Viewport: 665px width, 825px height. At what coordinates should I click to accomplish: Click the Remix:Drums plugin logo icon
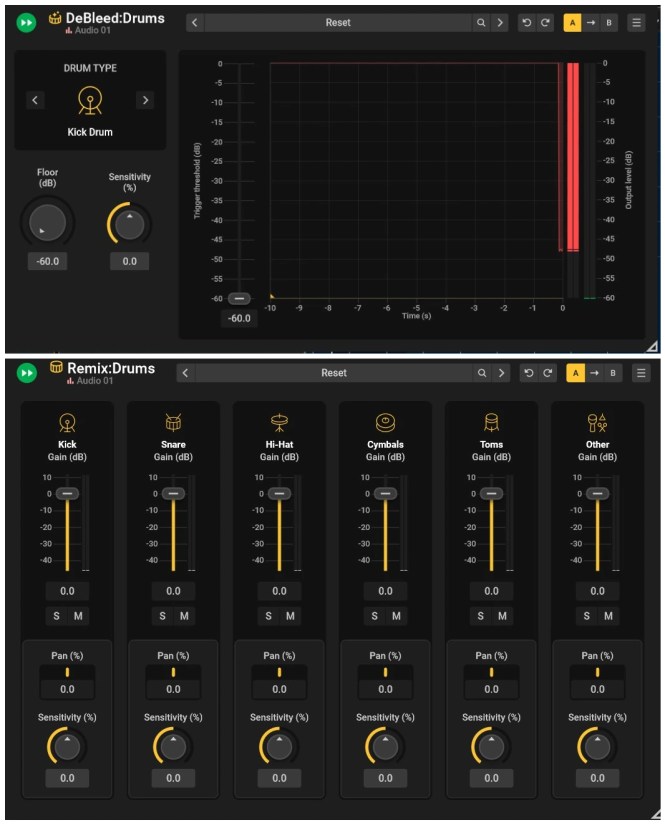pos(56,367)
